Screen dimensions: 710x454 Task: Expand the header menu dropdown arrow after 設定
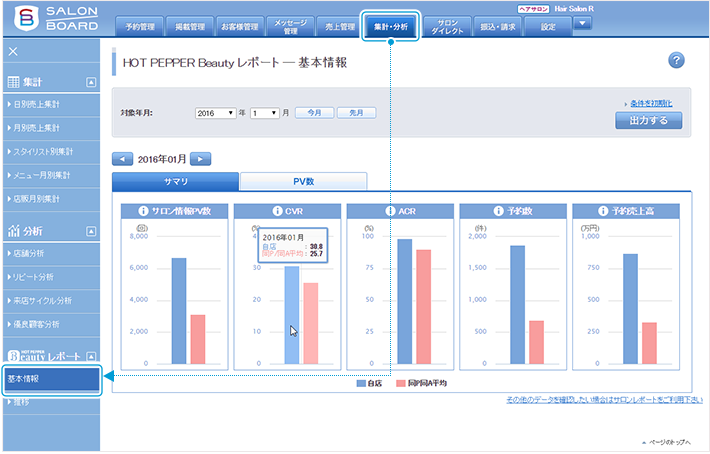583,23
